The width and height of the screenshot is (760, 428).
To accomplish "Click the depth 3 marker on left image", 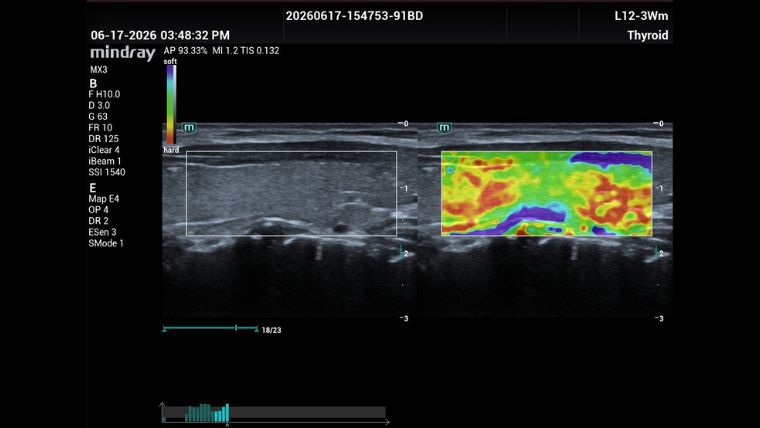I will (404, 318).
